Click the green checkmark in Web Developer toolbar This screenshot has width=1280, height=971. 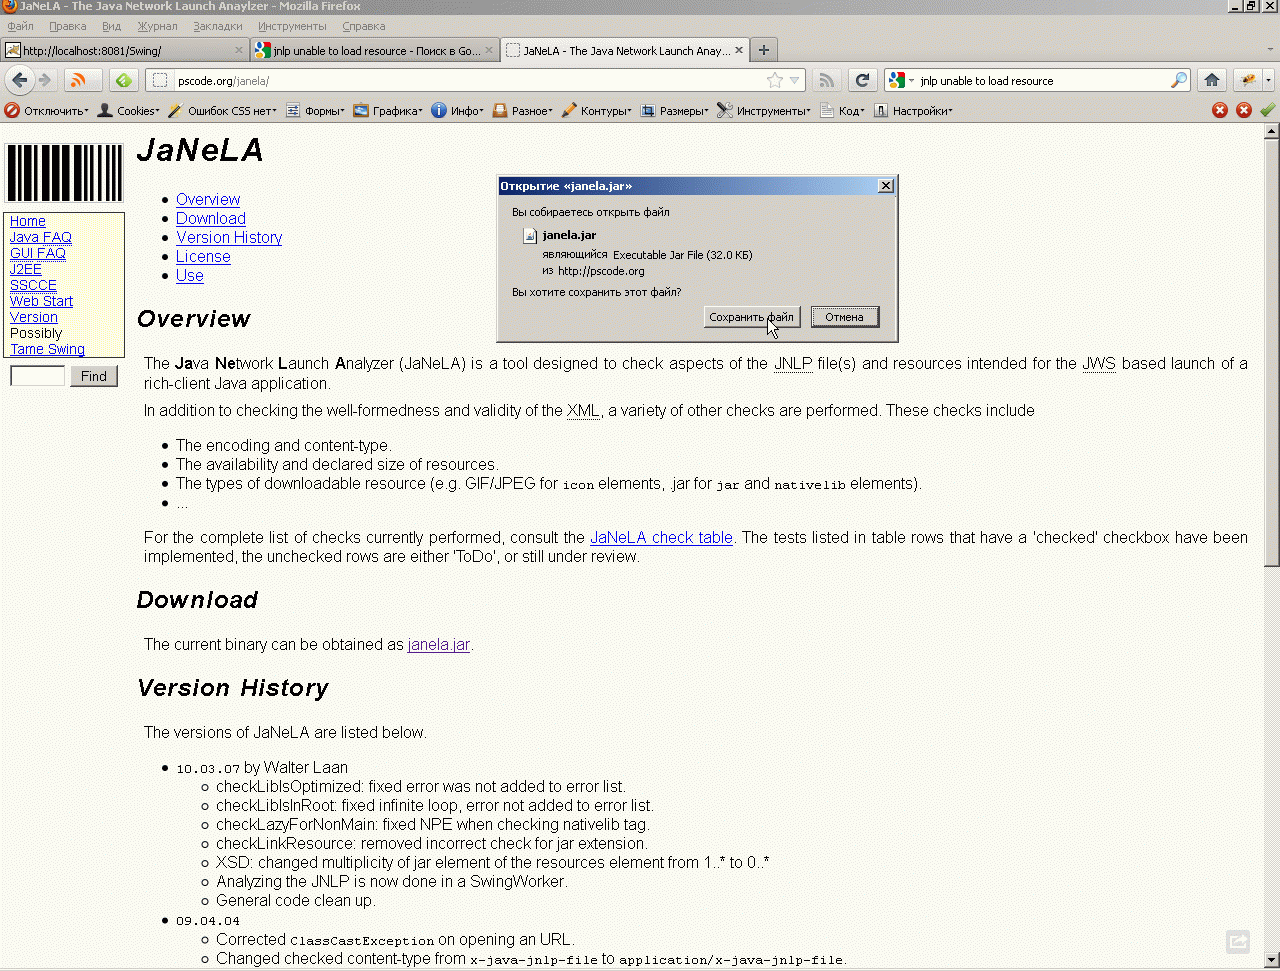tap(1267, 110)
